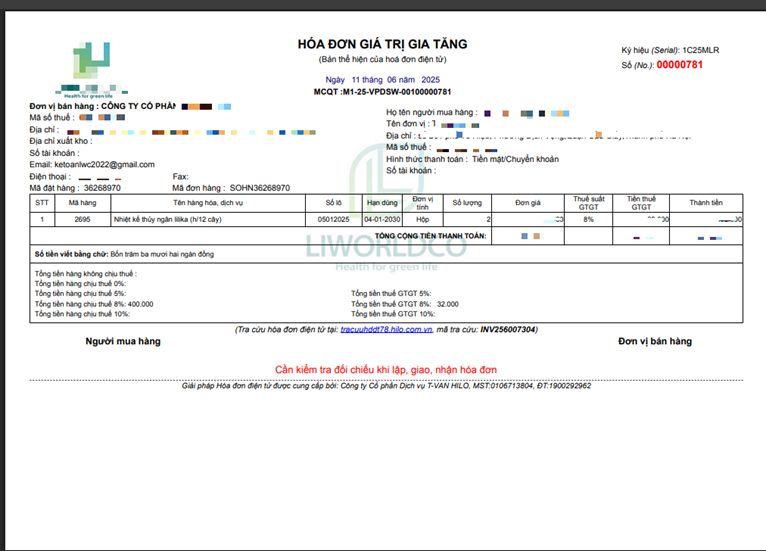Screen dimensions: 766x551
Task: Click the Đơn giá column header
Action: click(528, 203)
